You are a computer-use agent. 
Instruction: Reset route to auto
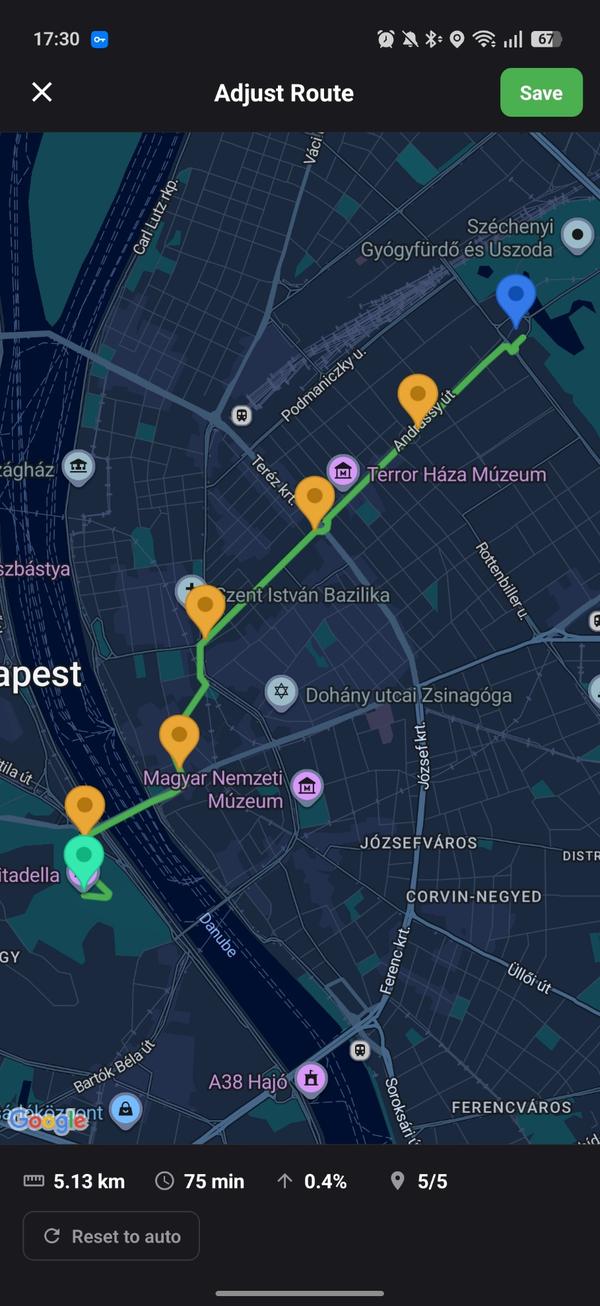click(x=111, y=1237)
